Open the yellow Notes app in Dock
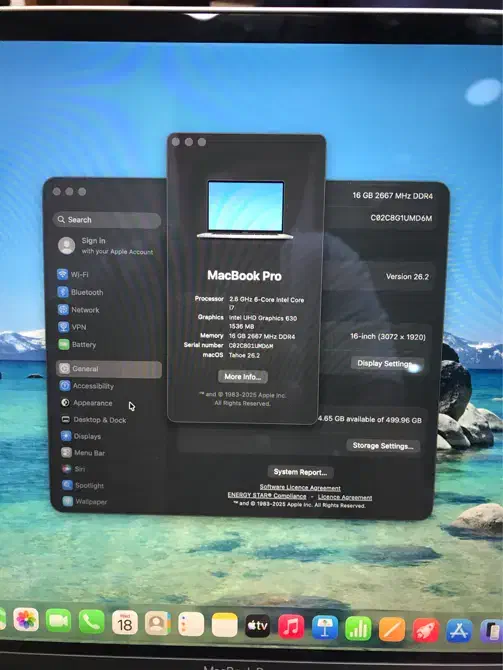The height and width of the screenshot is (670, 503). click(224, 625)
